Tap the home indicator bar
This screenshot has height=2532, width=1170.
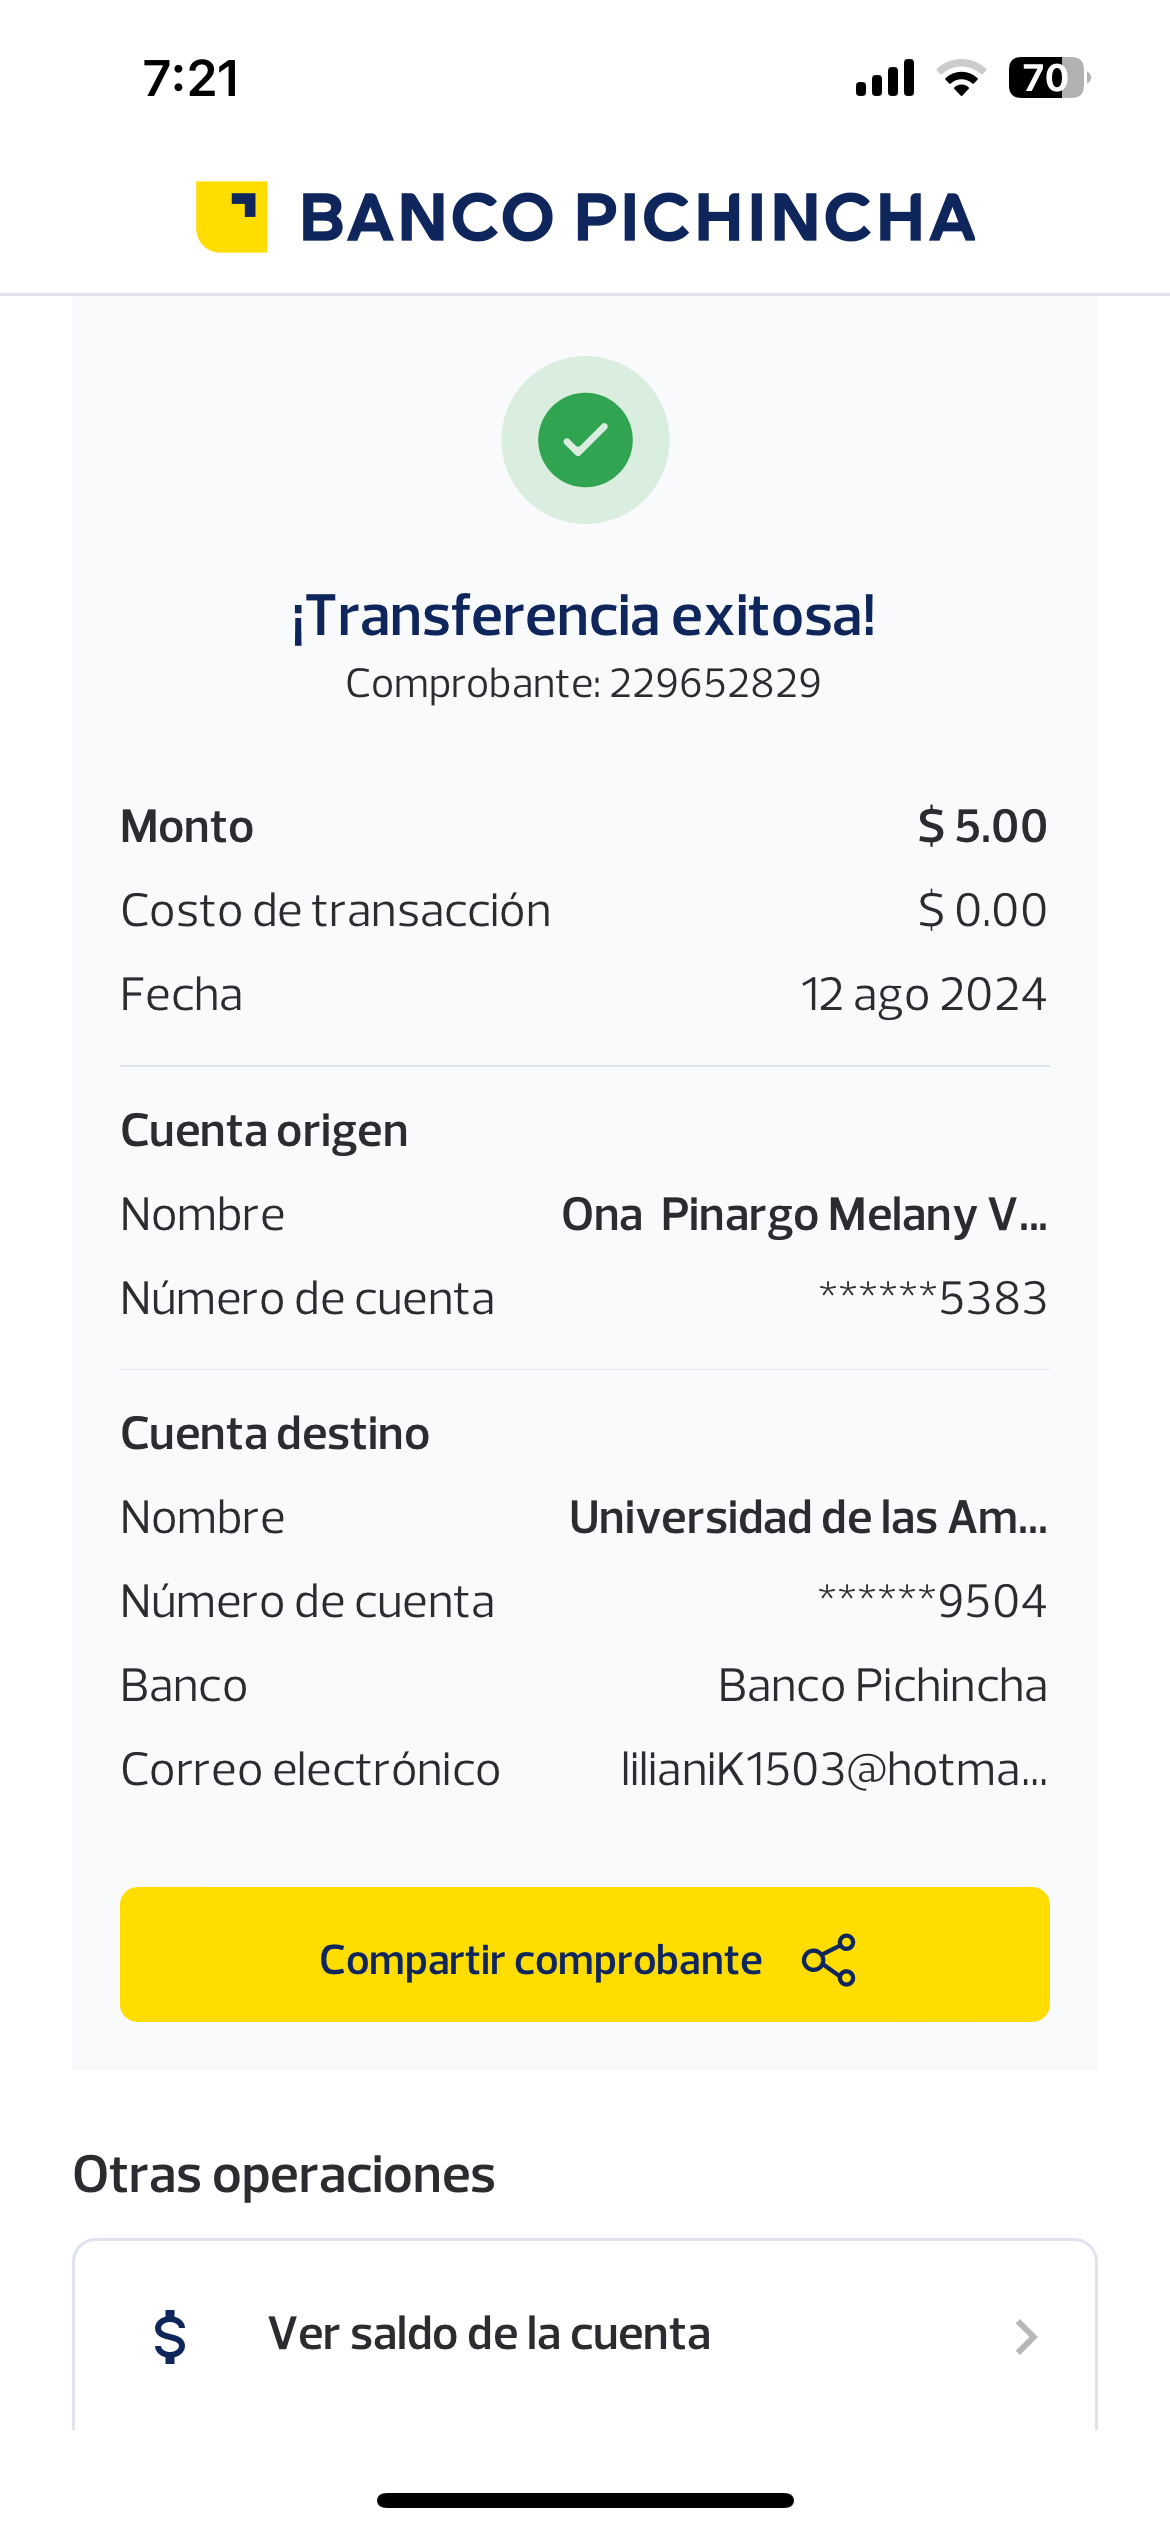point(585,2500)
